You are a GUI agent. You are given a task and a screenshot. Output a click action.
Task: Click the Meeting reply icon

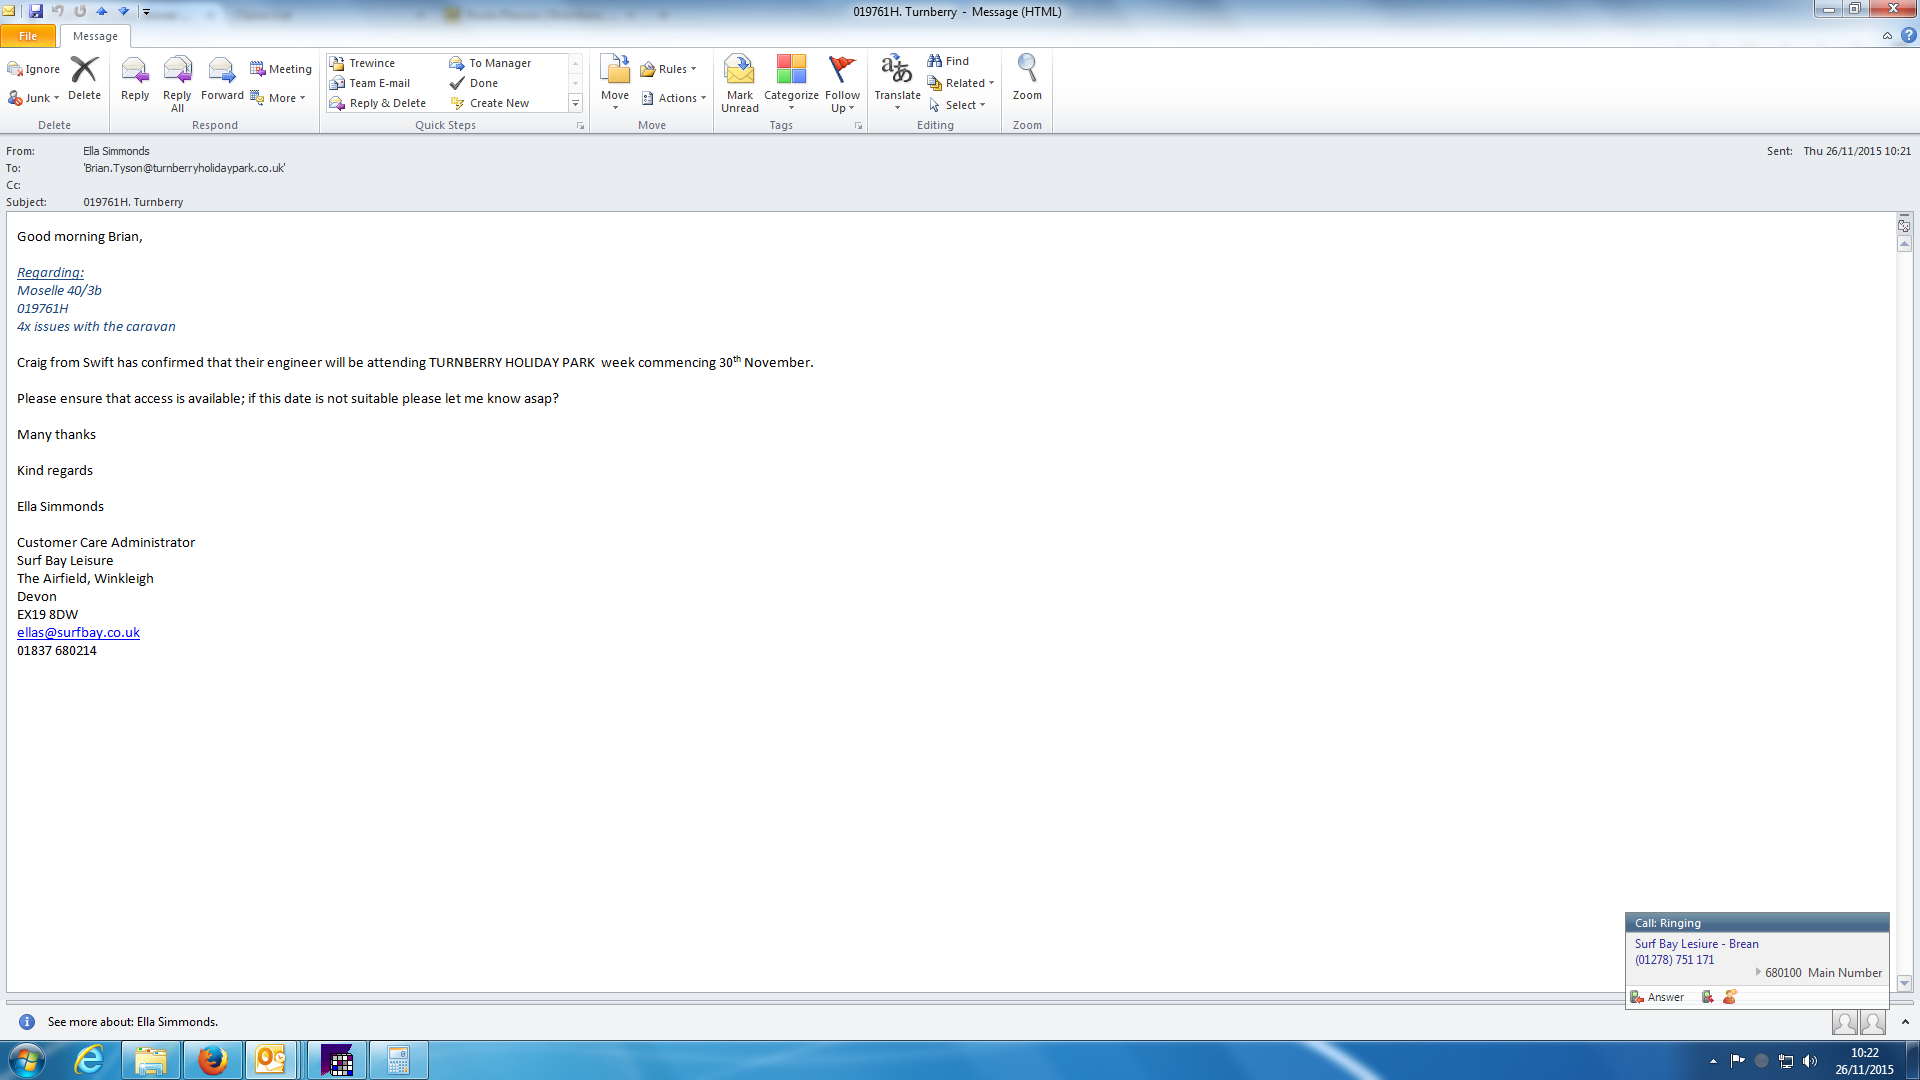coord(281,69)
